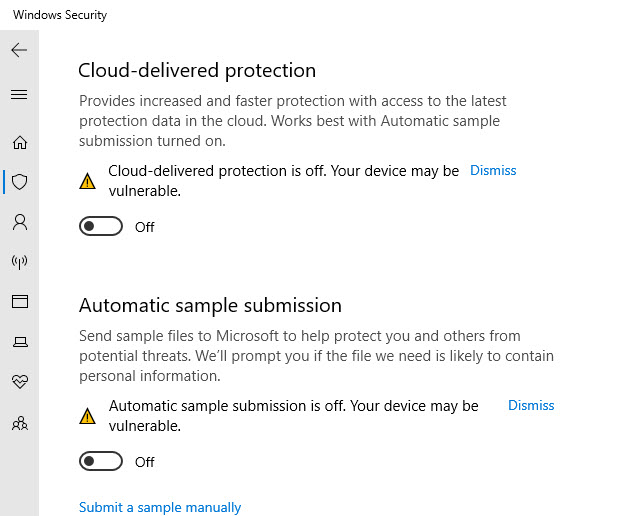Screen dimensions: 624x516
Task: Open Firewall & network protection icon
Action: 19,262
